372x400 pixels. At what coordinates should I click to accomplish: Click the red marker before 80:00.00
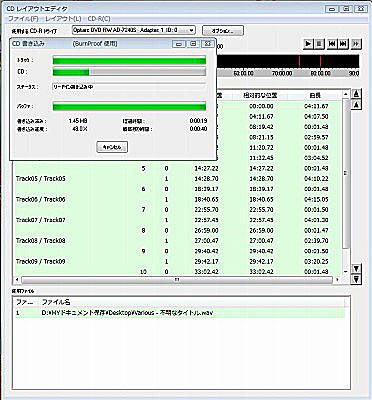tap(299, 62)
